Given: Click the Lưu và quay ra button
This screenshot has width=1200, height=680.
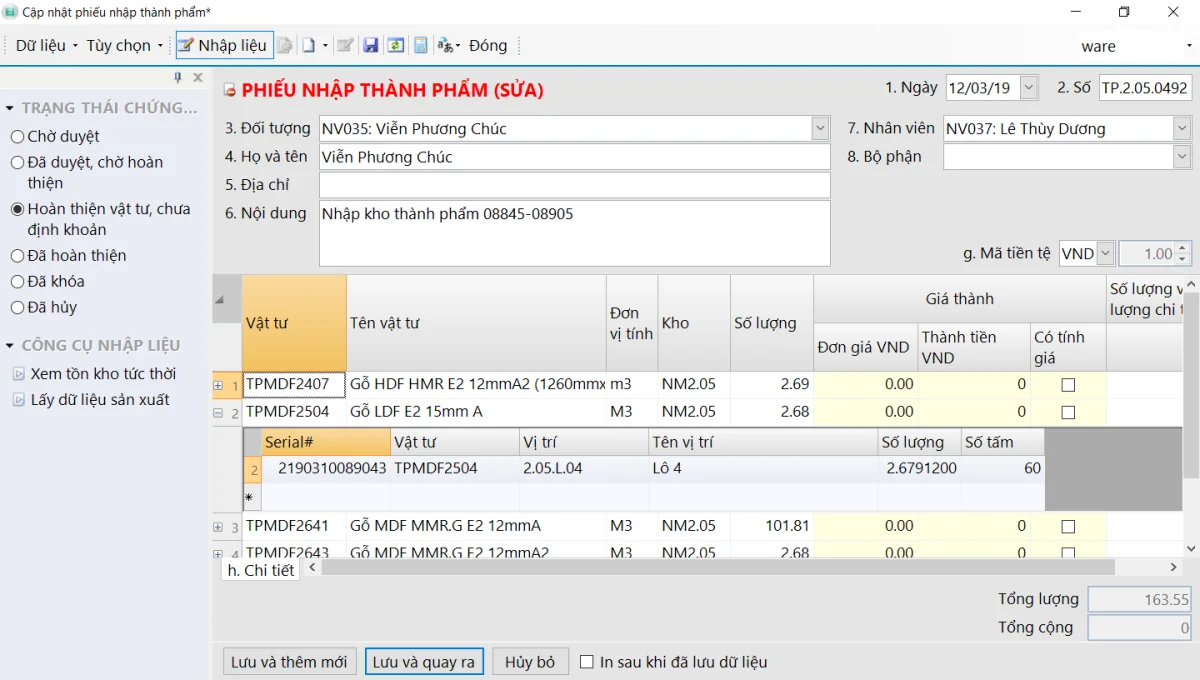Looking at the screenshot, I should pyautogui.click(x=424, y=662).
